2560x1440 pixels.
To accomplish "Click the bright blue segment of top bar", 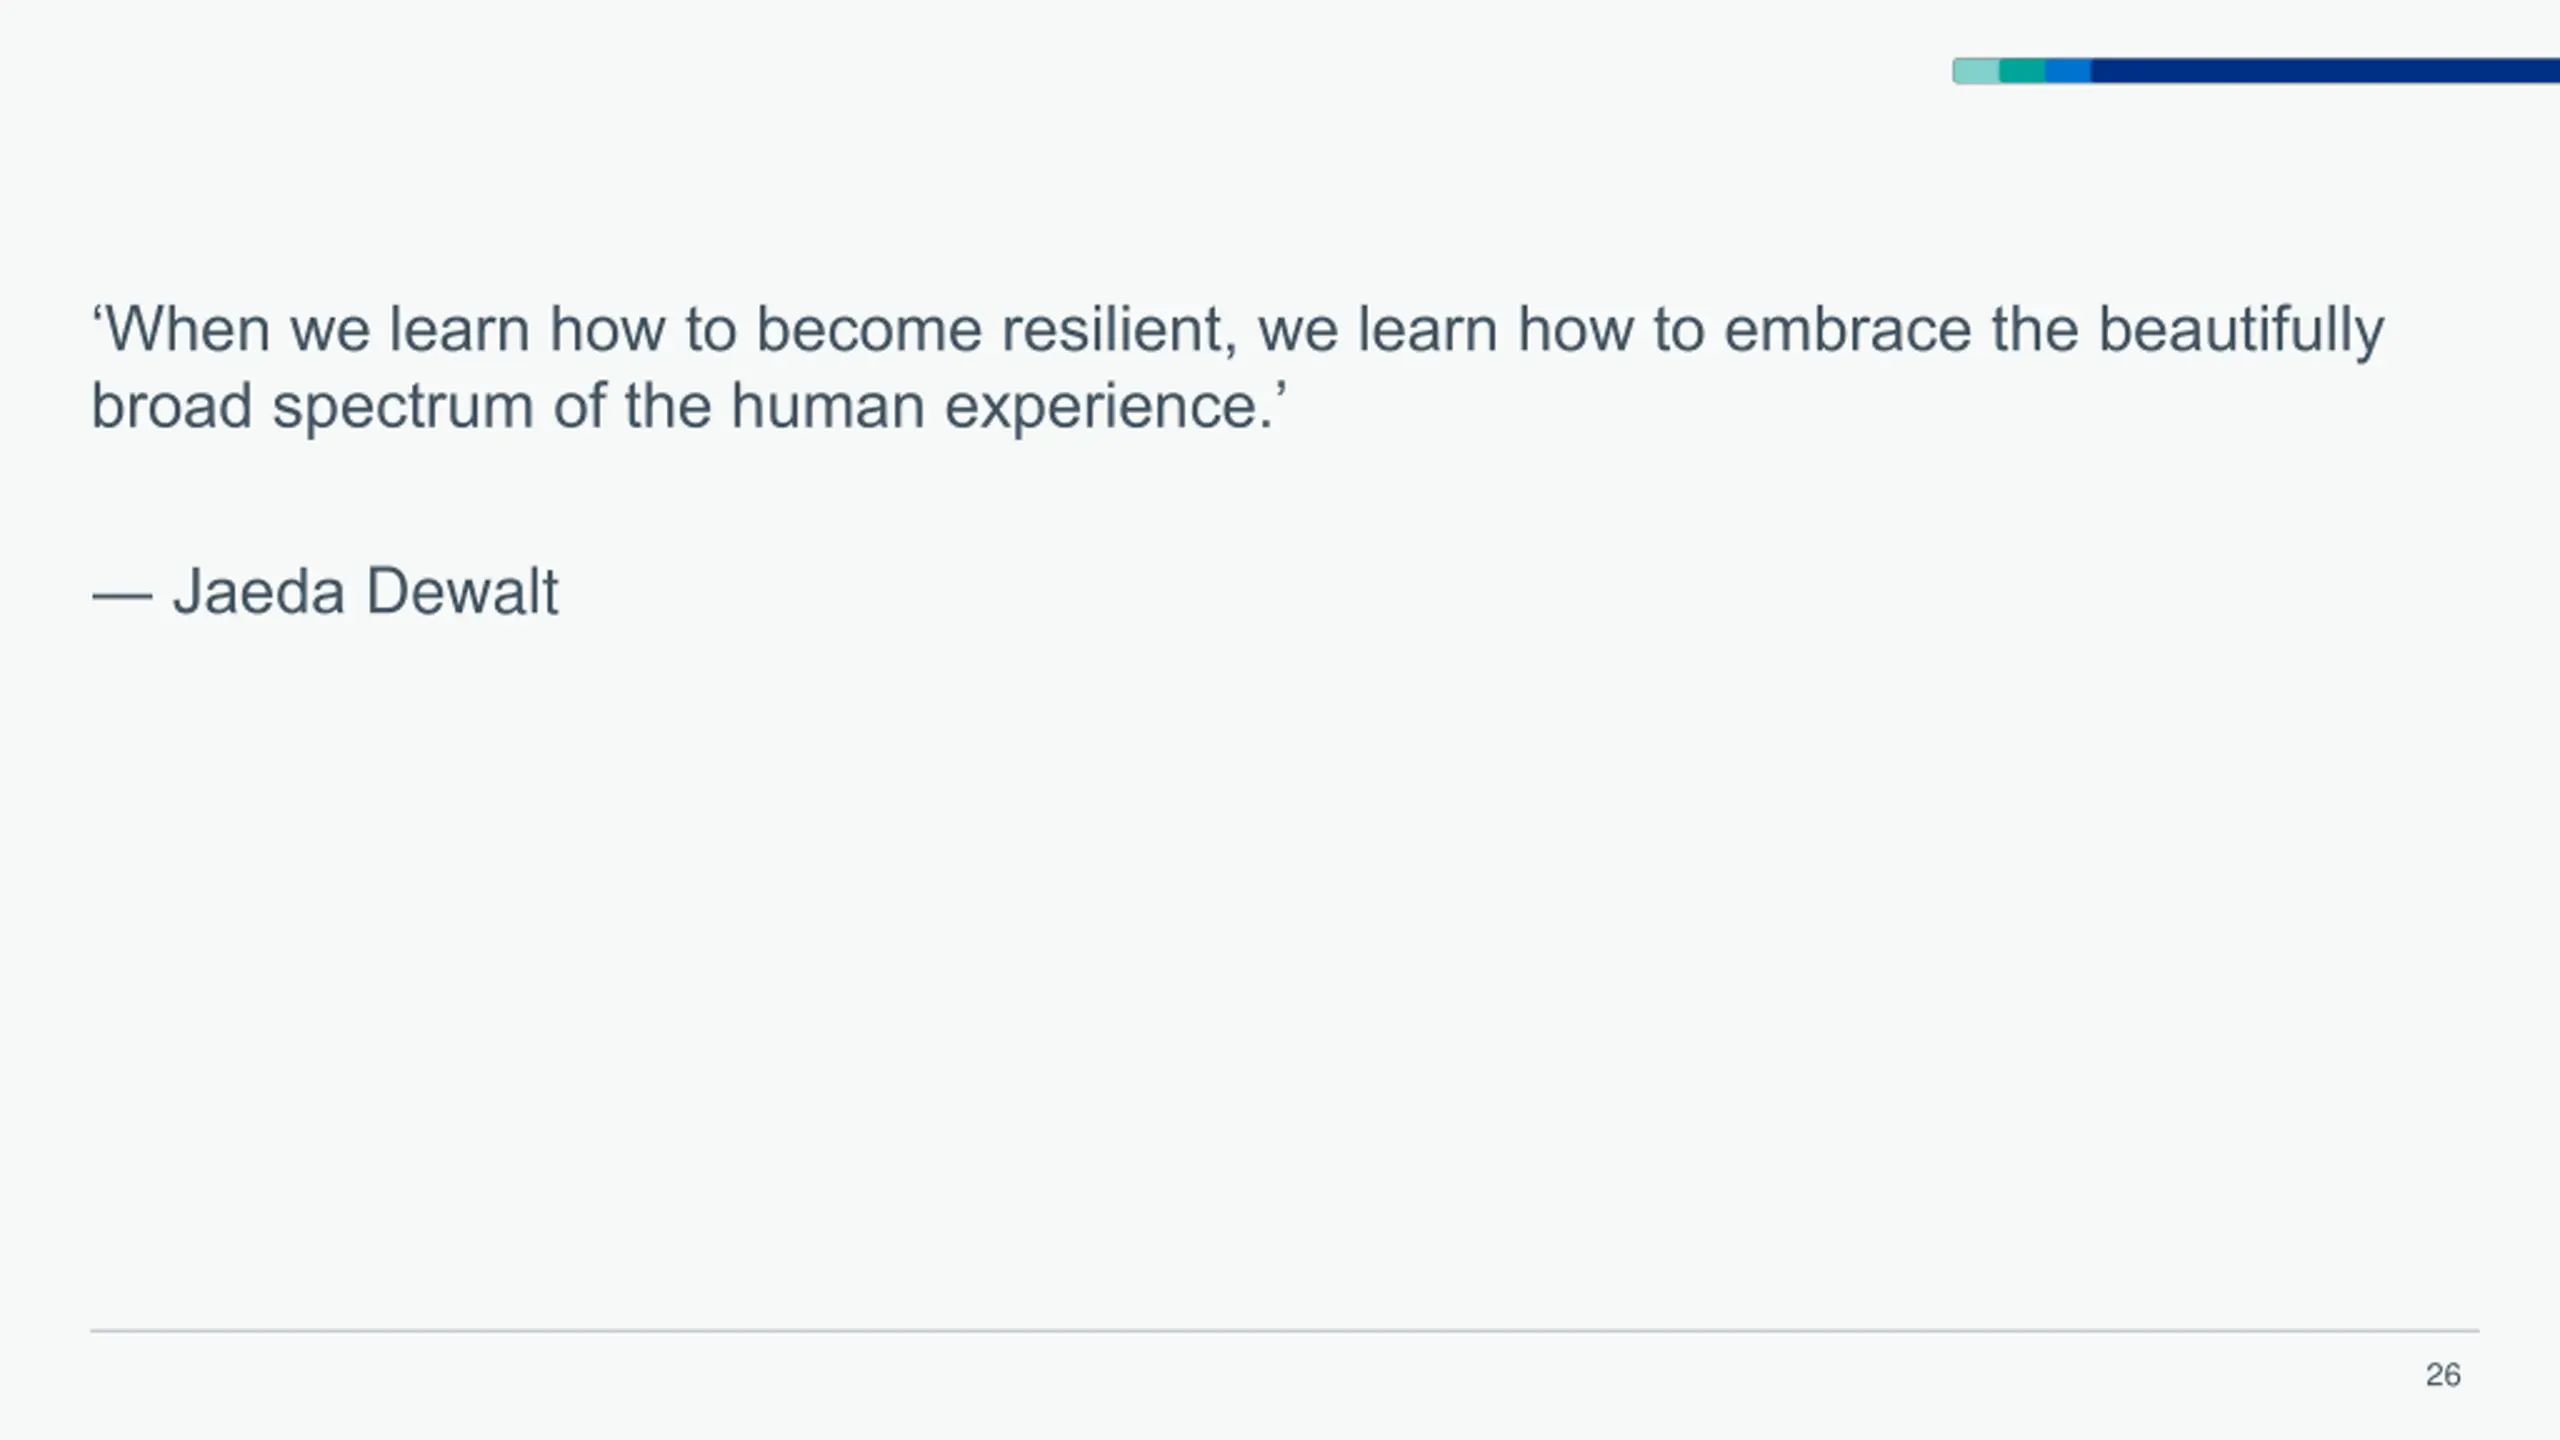I will (2068, 71).
